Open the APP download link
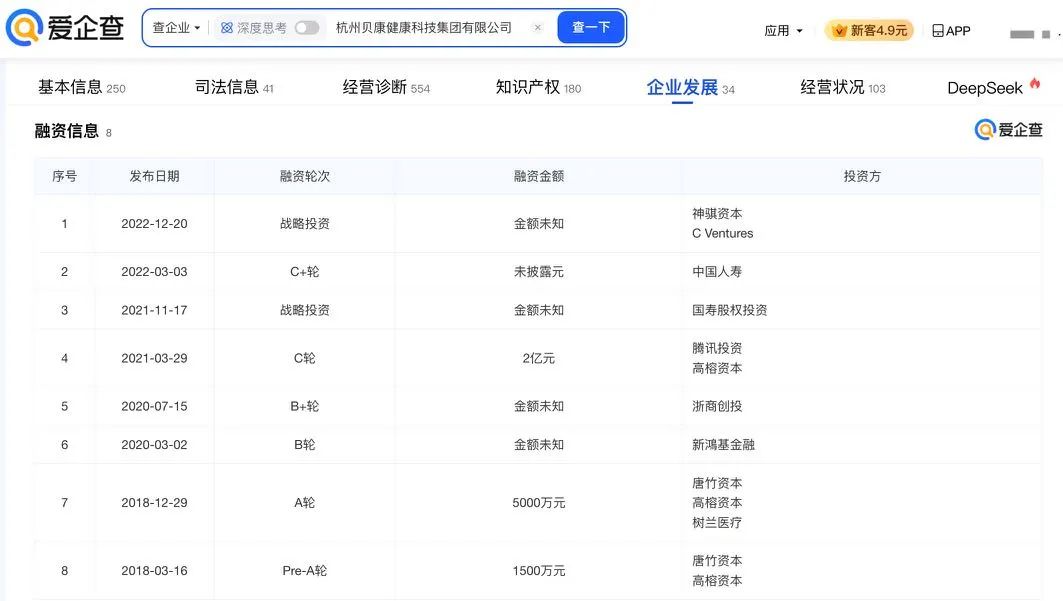The height and width of the screenshot is (601, 1063). (x=951, y=30)
